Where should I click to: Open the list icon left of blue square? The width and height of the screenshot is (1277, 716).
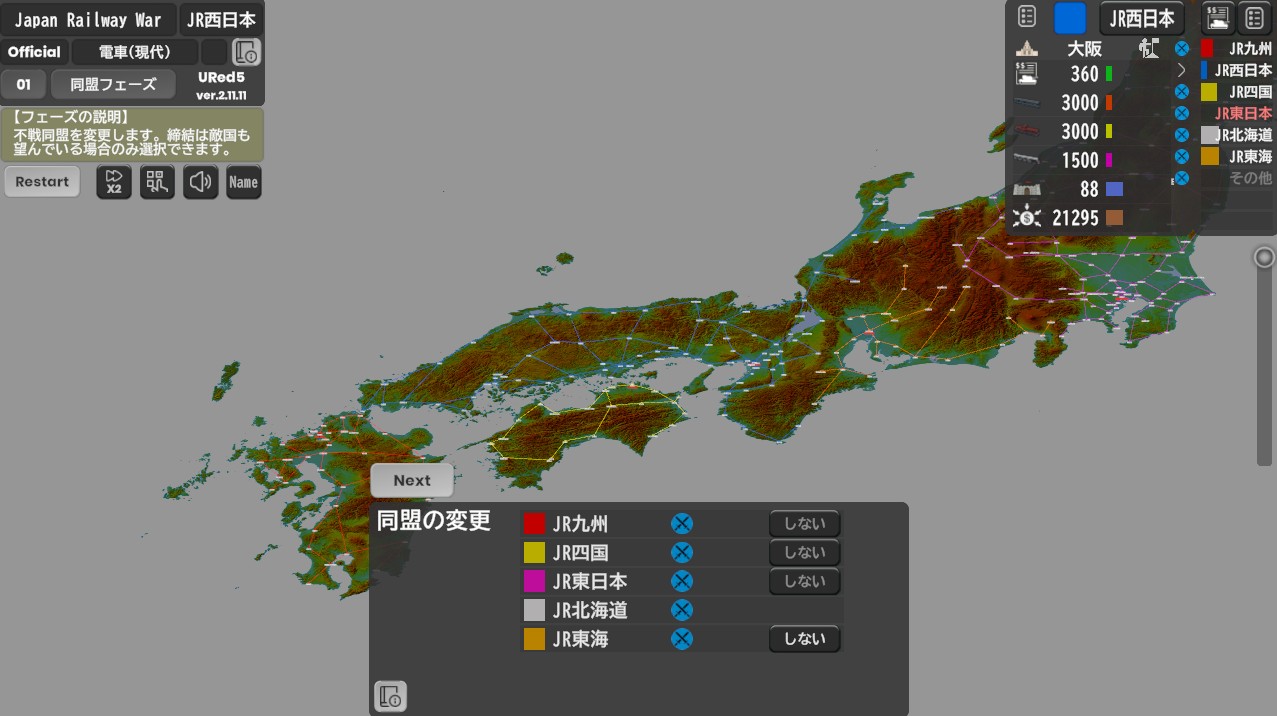coord(1027,17)
